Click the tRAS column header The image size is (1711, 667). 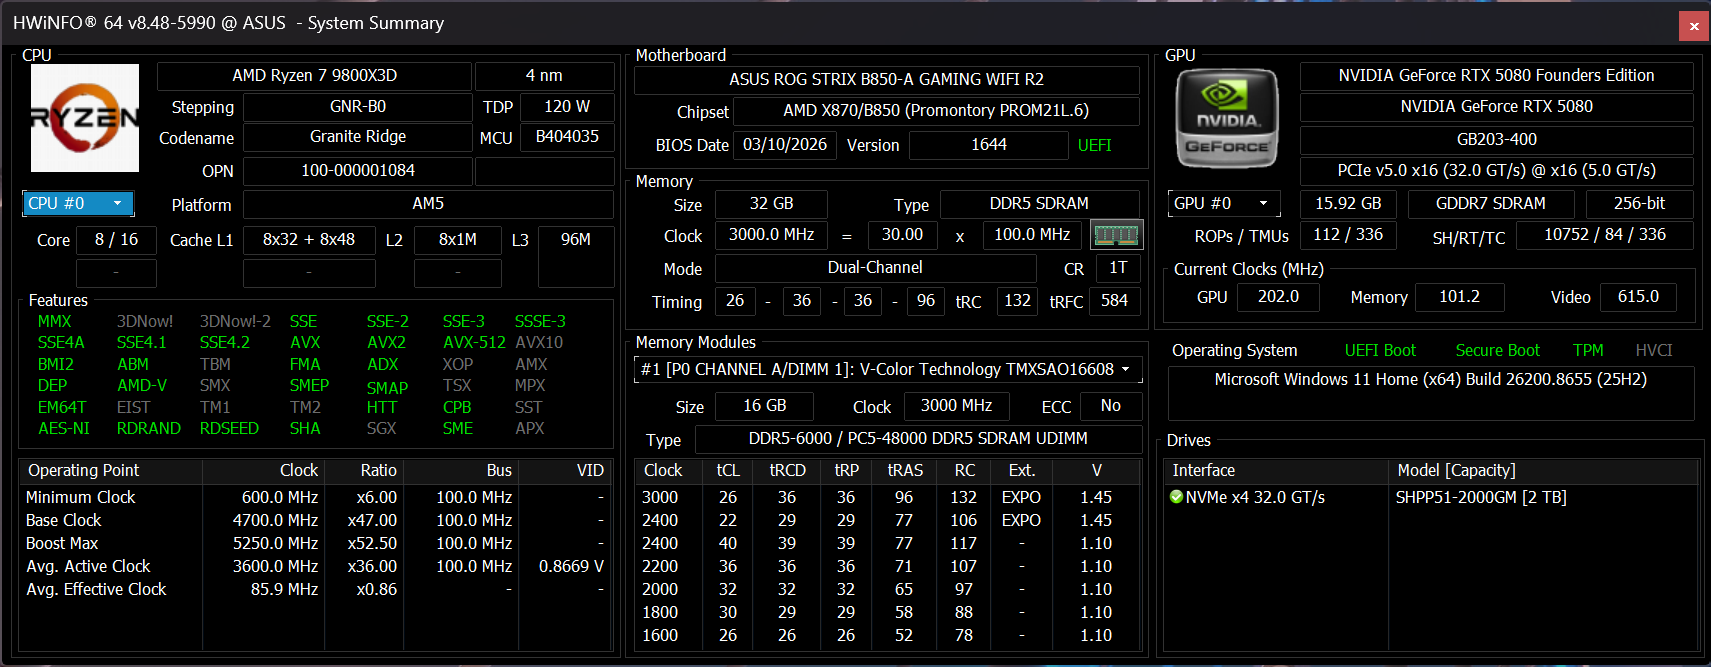click(x=905, y=470)
